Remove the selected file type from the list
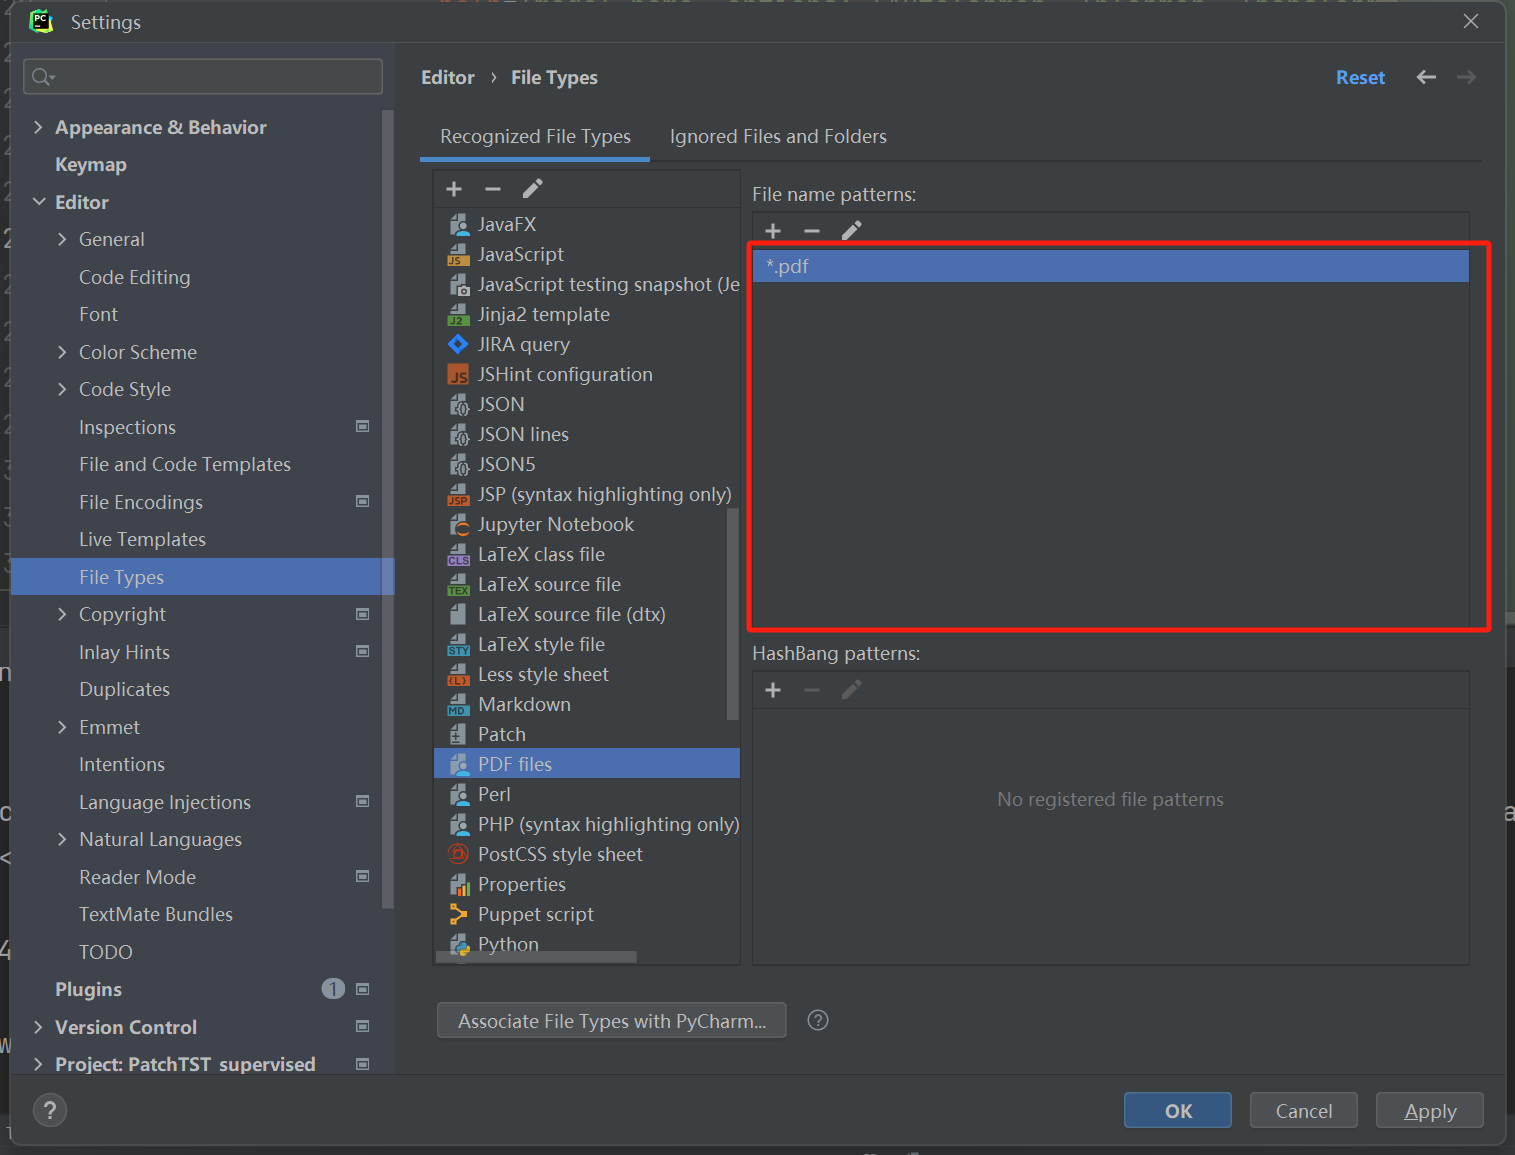The width and height of the screenshot is (1515, 1155). pos(493,189)
